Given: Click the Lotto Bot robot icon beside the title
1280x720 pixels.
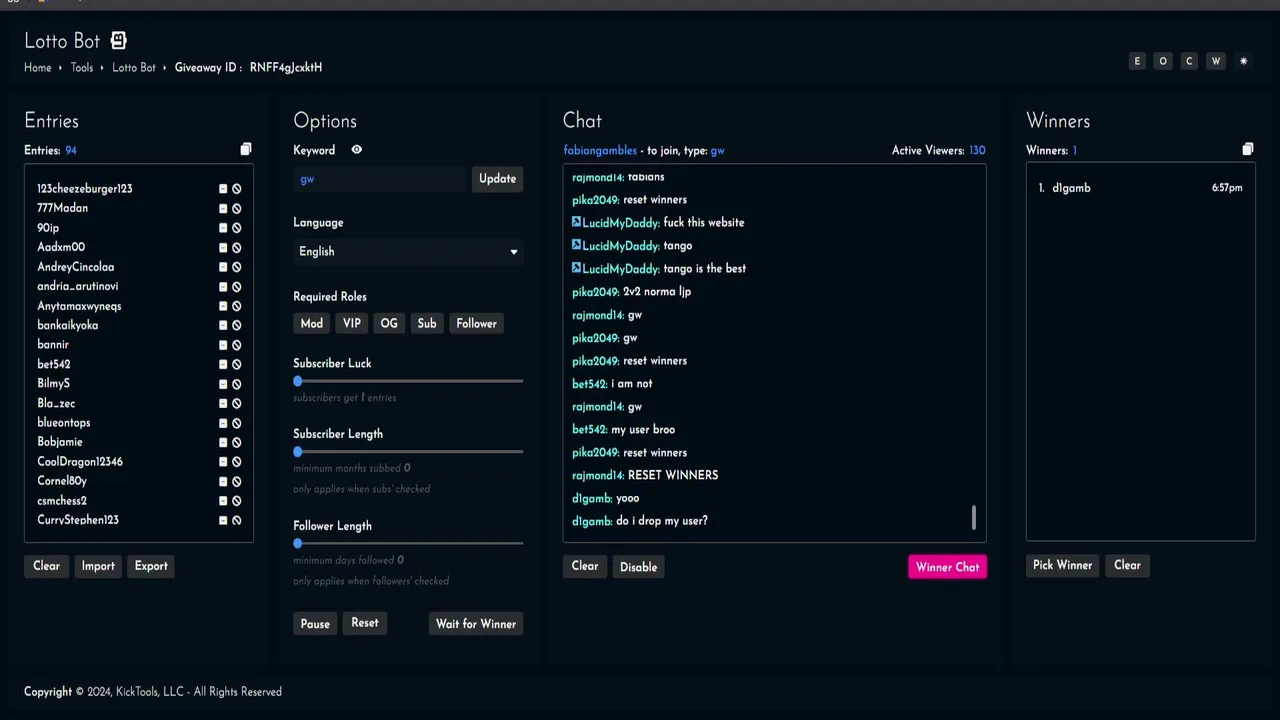Looking at the screenshot, I should [x=119, y=40].
